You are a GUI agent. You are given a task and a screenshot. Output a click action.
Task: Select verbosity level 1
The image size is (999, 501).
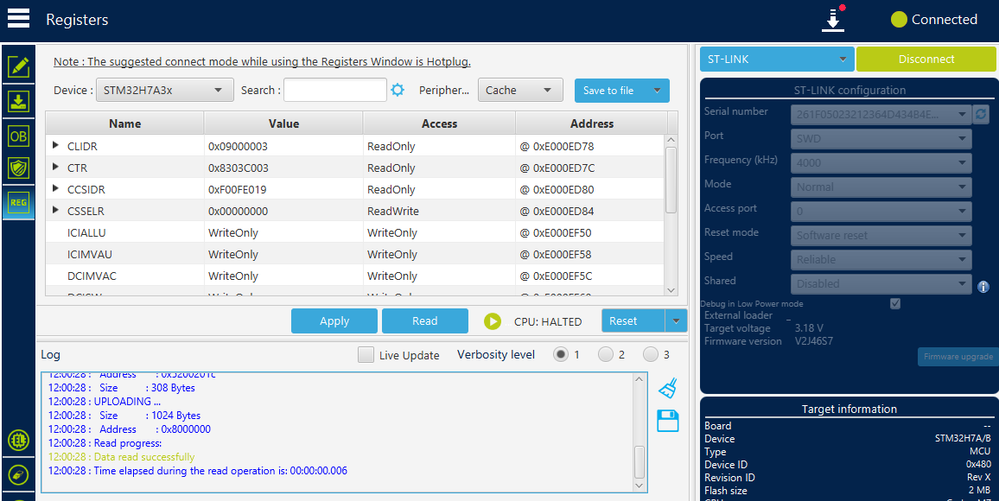(560, 354)
